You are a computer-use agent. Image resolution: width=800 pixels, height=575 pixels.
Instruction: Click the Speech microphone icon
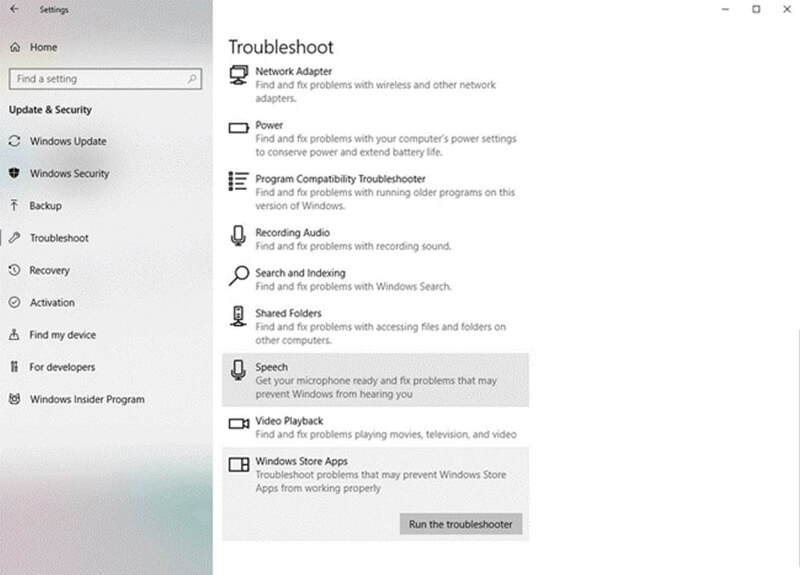[238, 370]
